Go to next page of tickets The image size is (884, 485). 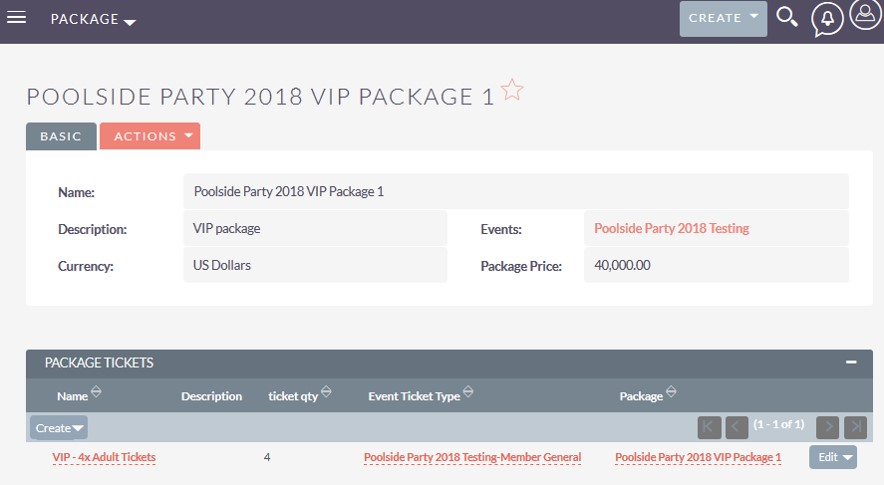[x=828, y=427]
